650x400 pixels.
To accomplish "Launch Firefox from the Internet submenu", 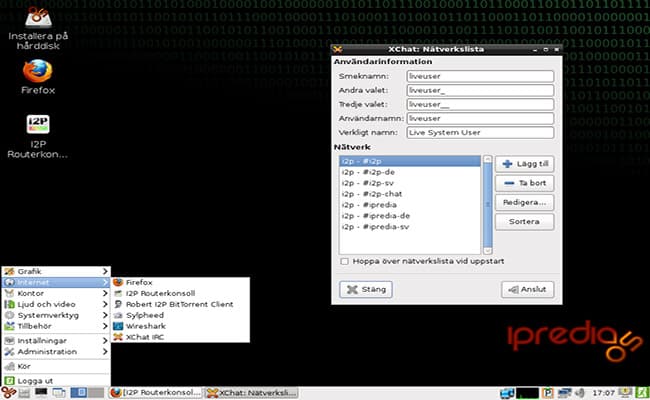I will pos(180,282).
